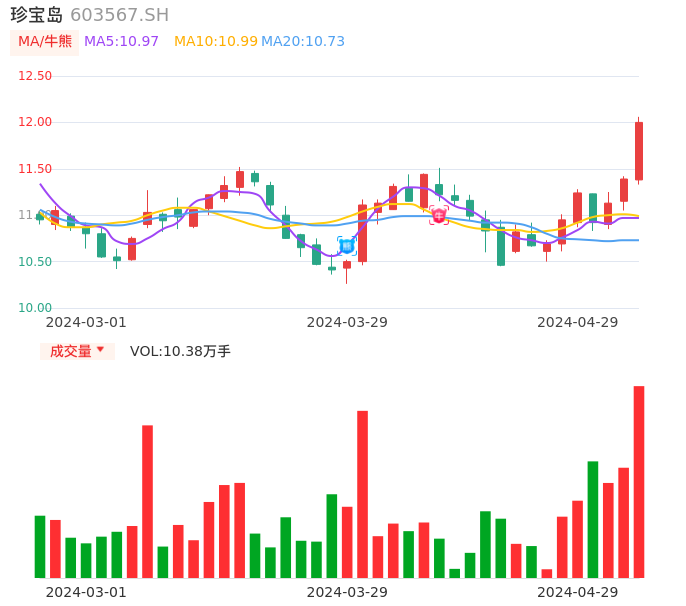Click the 成交量 volume label
The image size is (686, 606).
(71, 351)
